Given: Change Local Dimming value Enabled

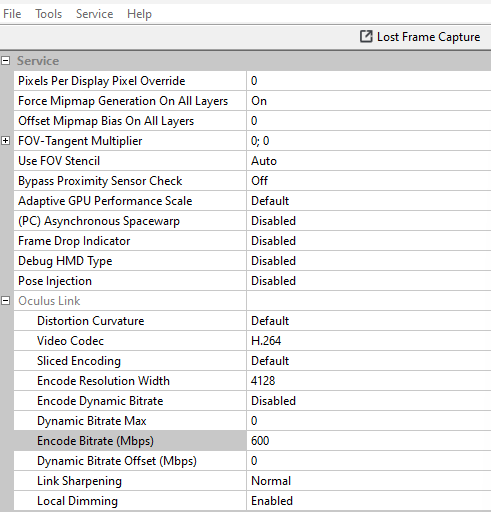Looking at the screenshot, I should pos(369,501).
